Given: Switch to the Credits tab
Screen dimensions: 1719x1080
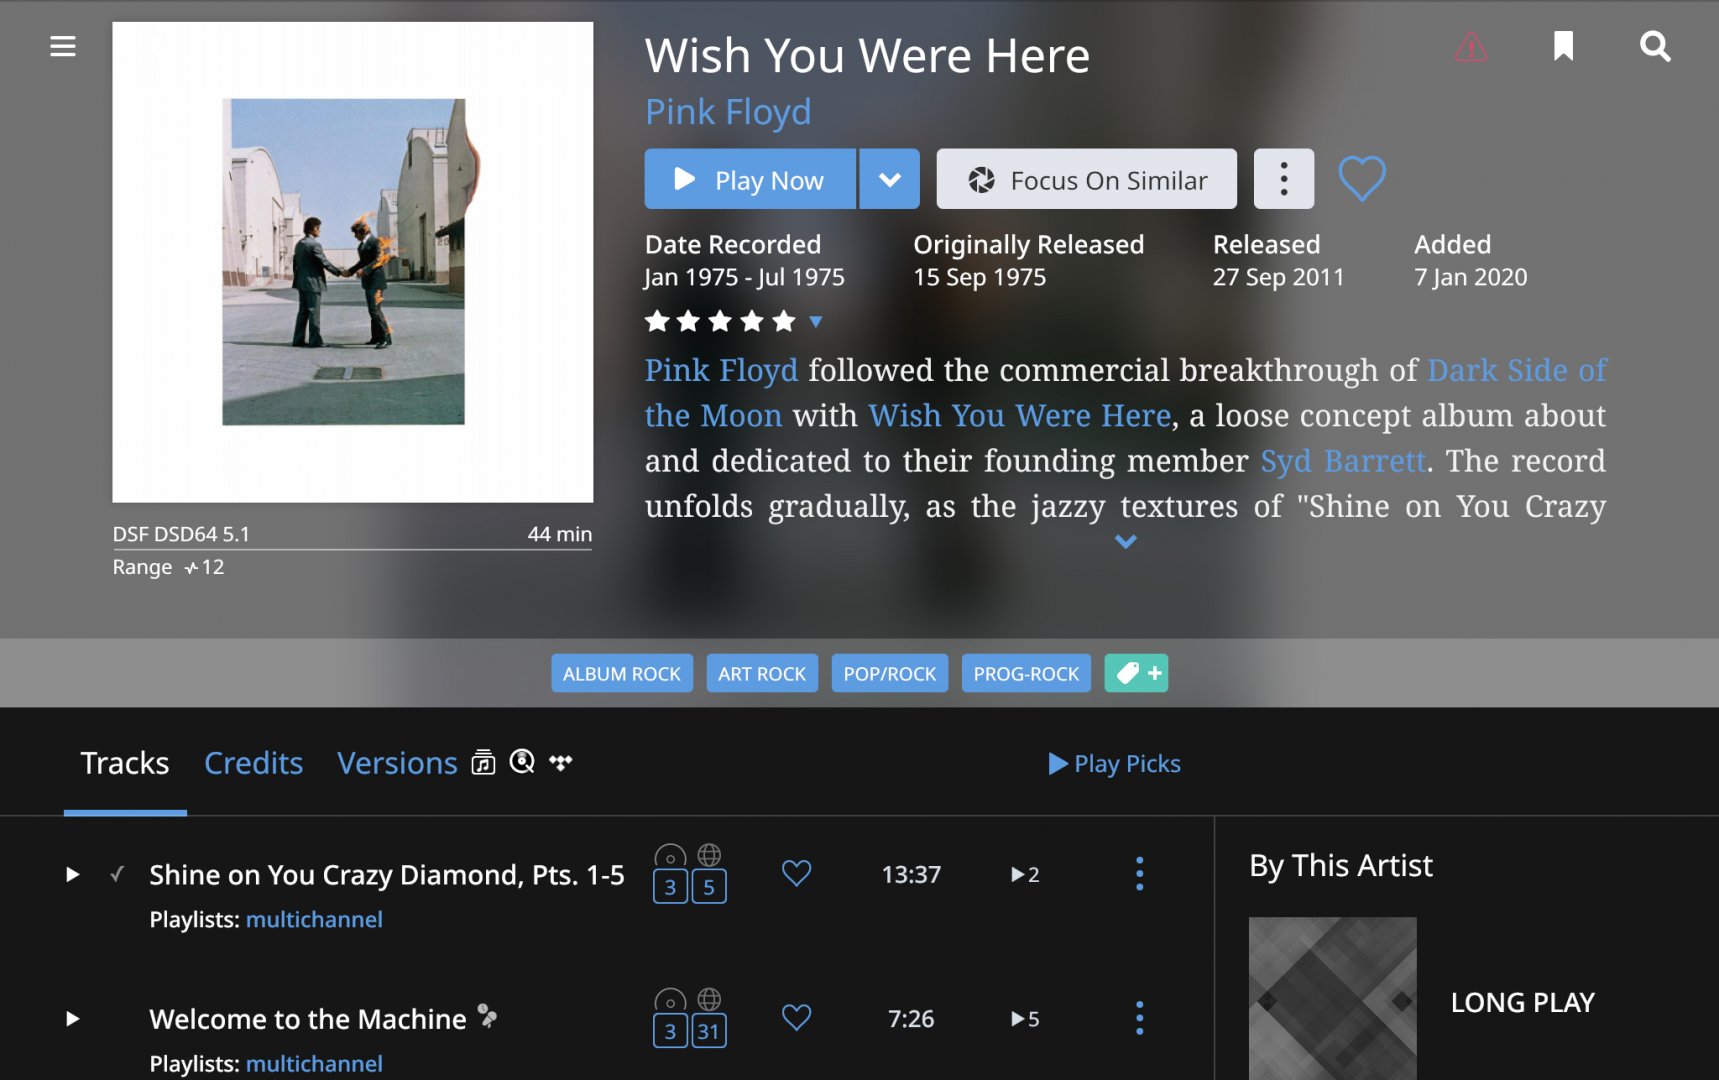Looking at the screenshot, I should tap(254, 763).
